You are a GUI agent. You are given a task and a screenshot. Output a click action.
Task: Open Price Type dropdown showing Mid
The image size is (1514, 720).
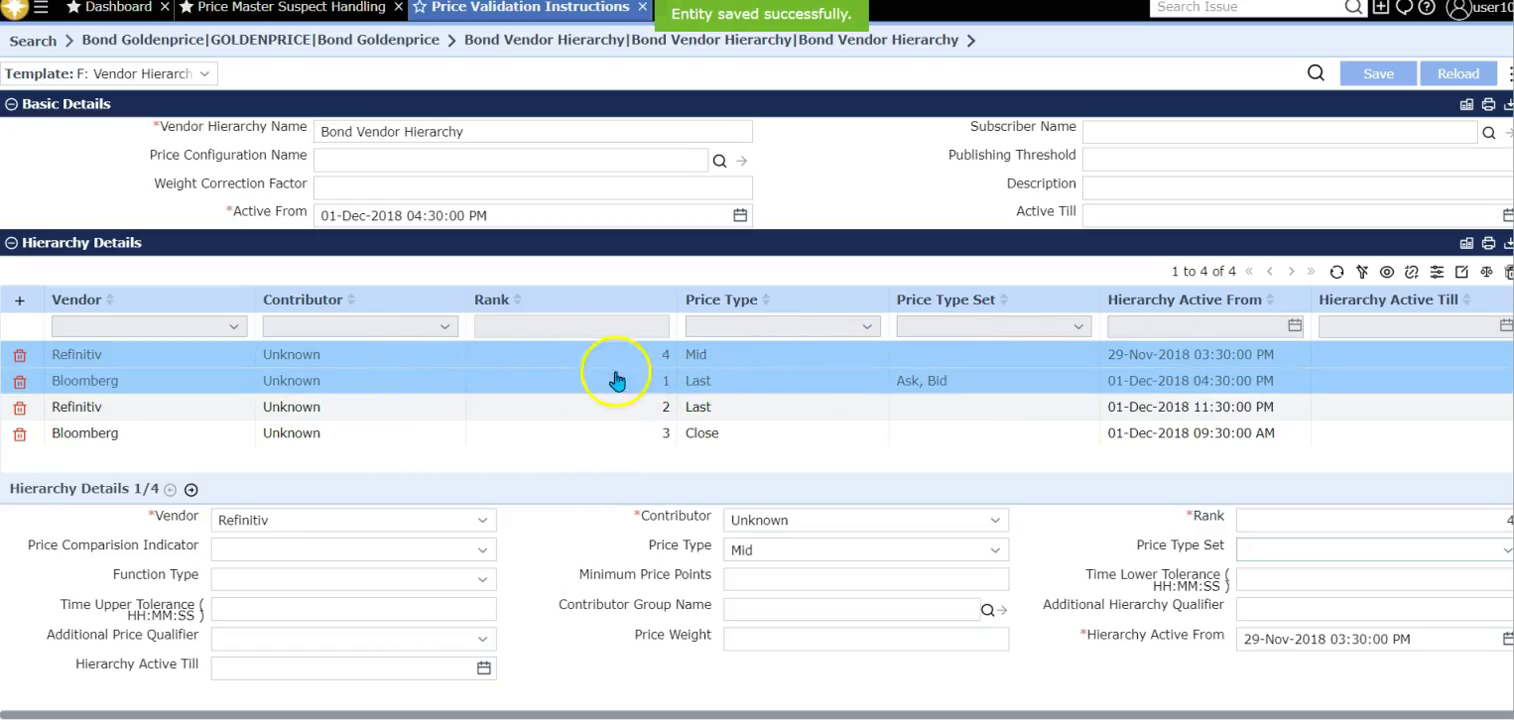[x=866, y=550]
